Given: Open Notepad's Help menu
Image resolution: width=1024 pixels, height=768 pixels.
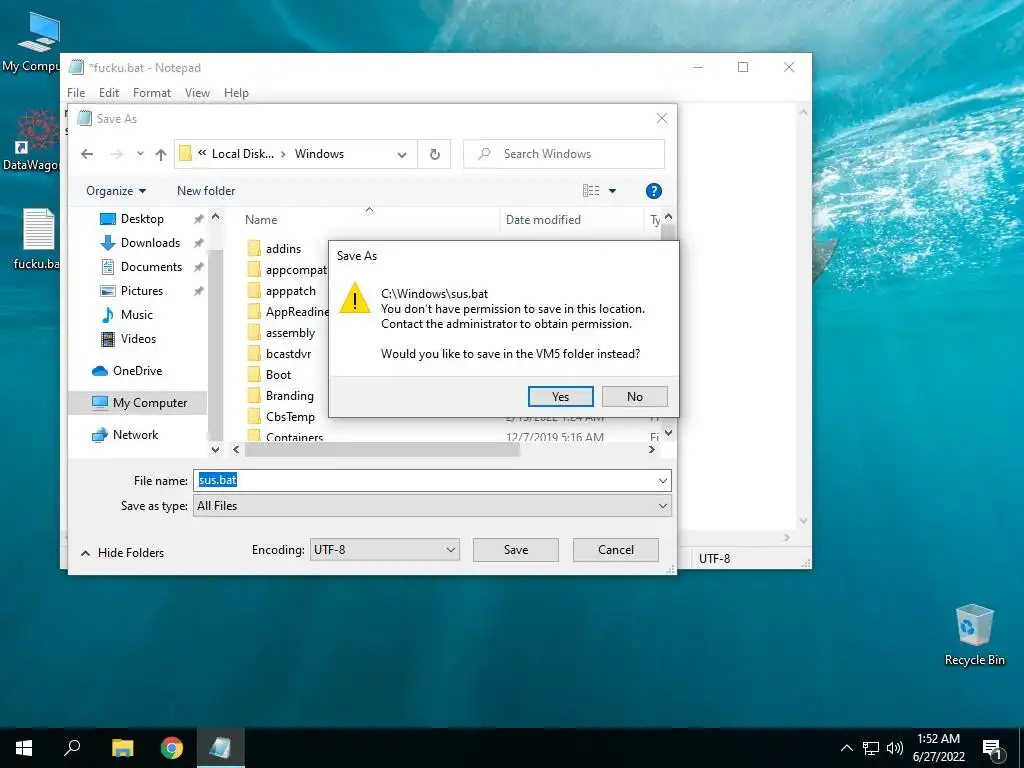Looking at the screenshot, I should coord(236,93).
